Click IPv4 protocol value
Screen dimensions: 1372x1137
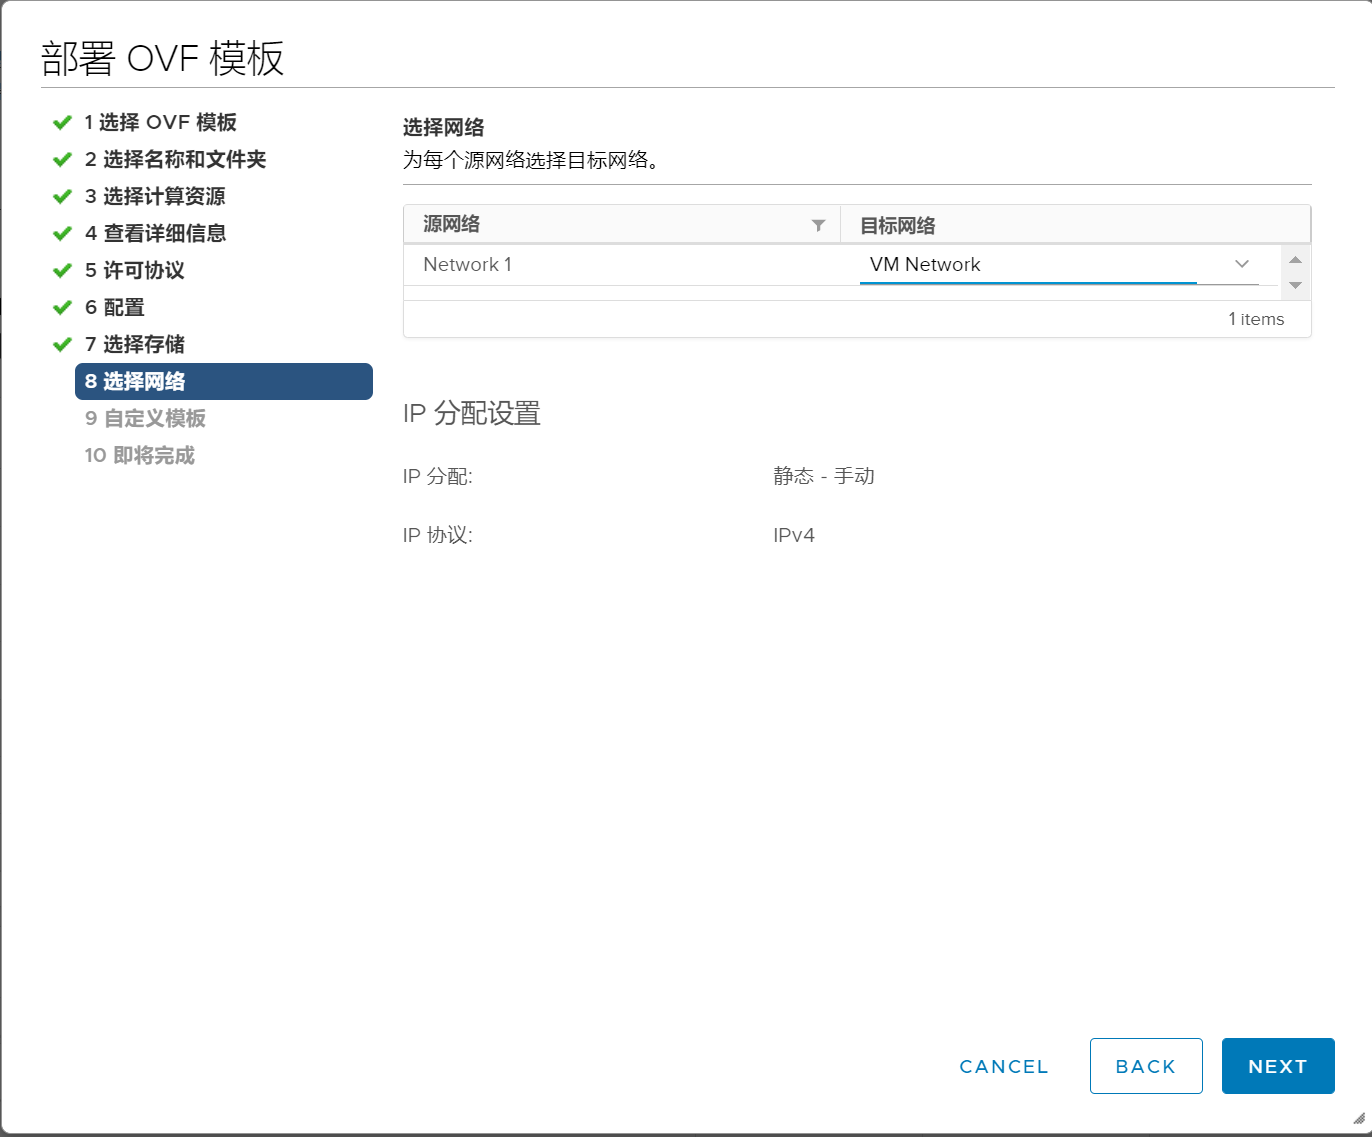click(794, 535)
